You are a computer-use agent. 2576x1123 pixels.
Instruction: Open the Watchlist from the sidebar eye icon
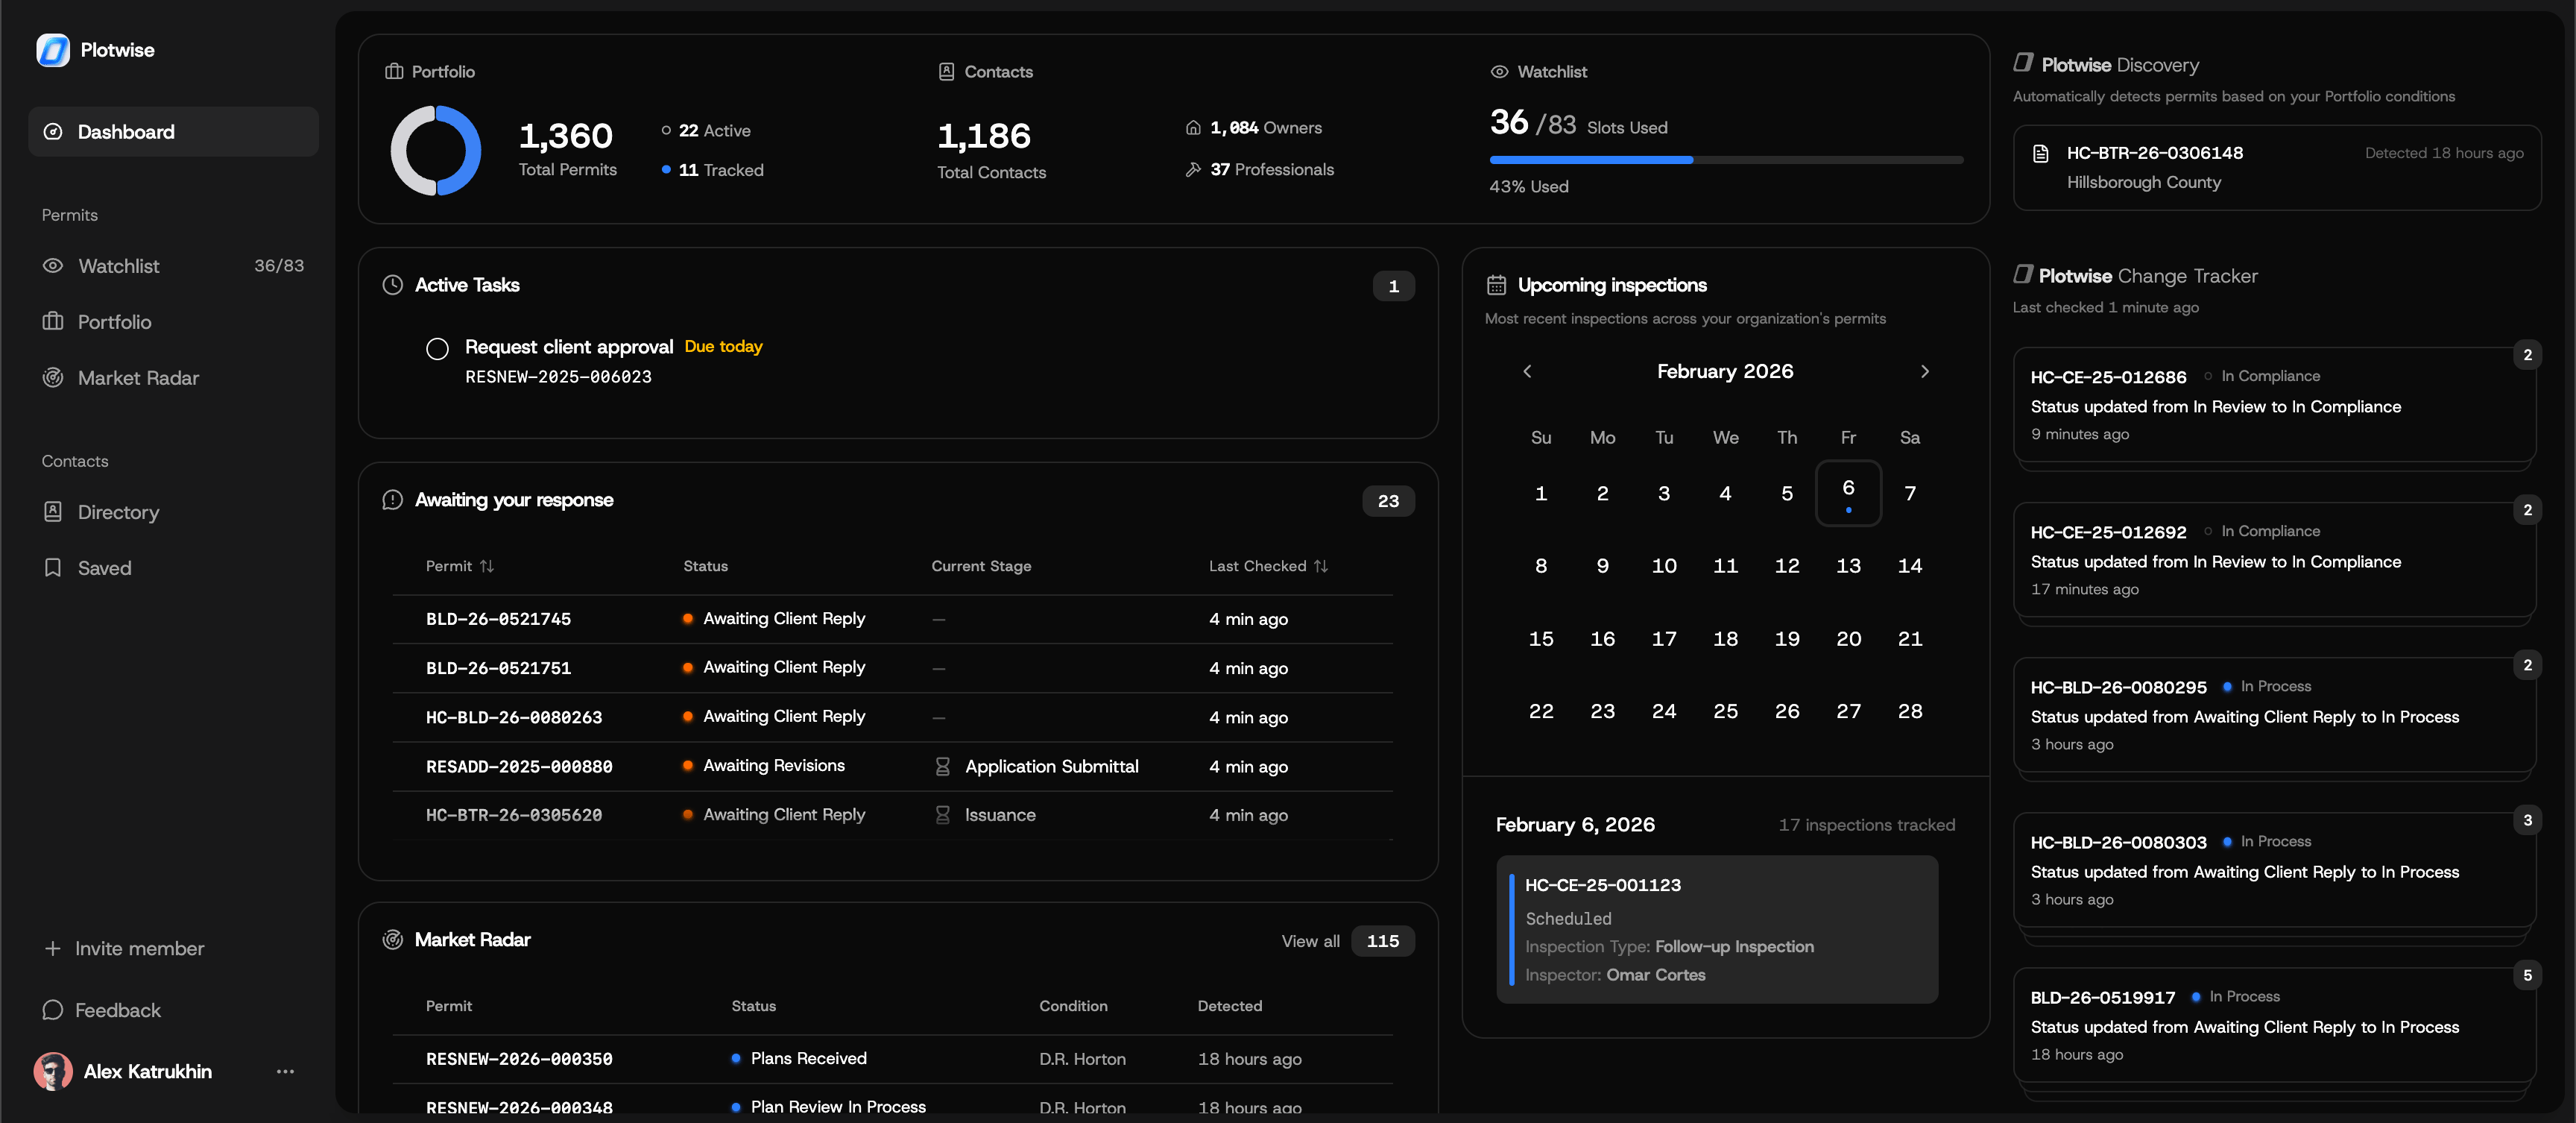(53, 265)
